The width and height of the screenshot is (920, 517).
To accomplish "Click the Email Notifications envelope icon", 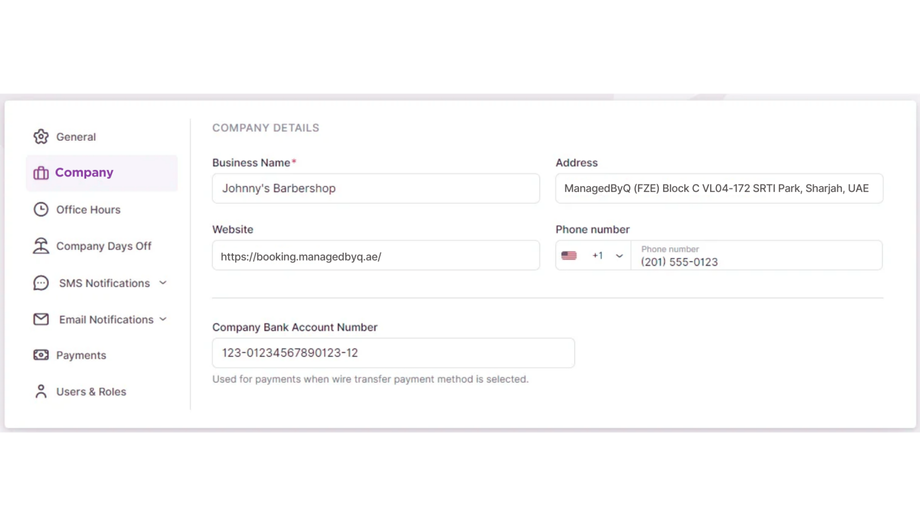I will coord(41,320).
